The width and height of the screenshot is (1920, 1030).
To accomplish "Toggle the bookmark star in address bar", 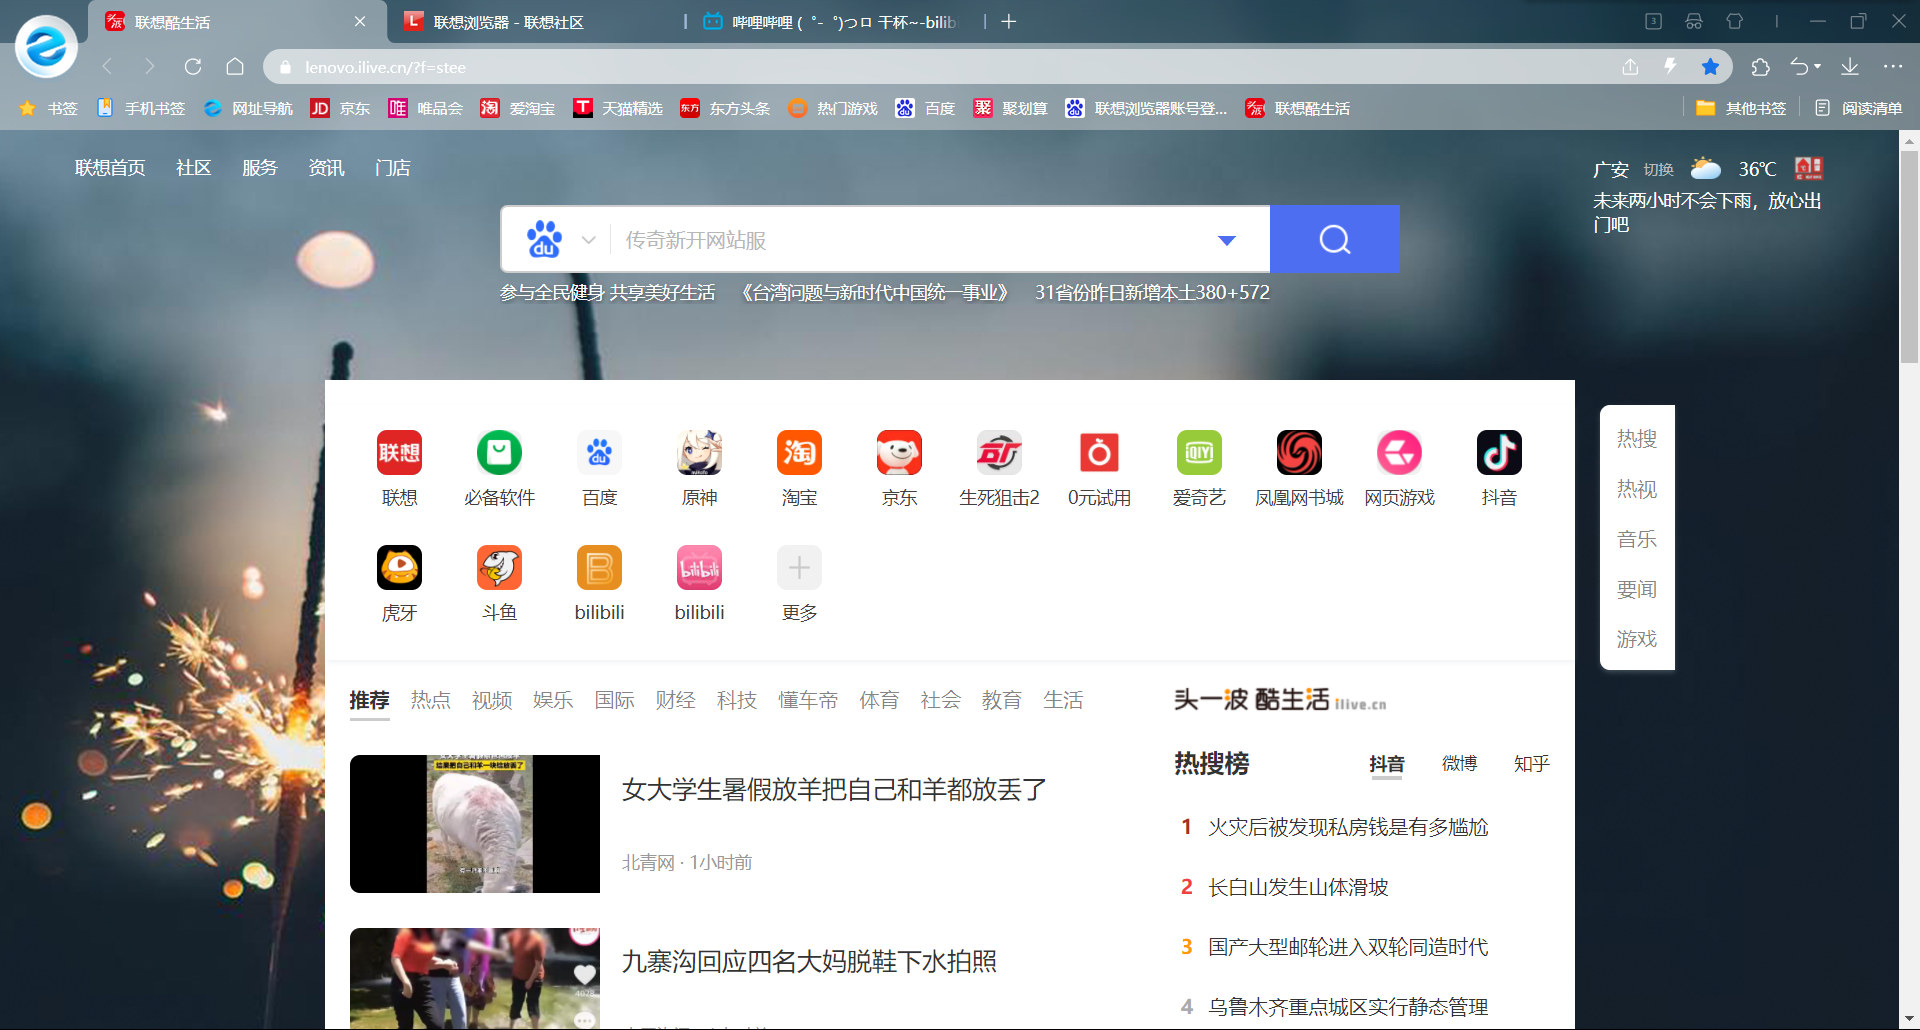I will click(1710, 67).
